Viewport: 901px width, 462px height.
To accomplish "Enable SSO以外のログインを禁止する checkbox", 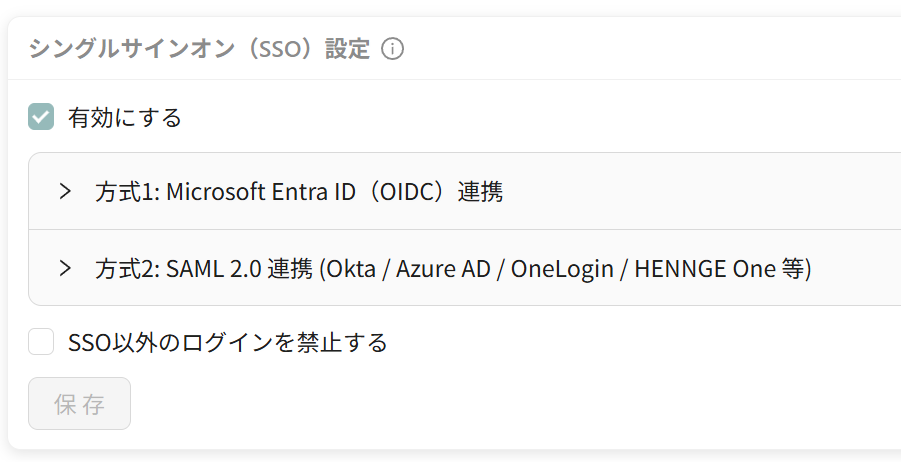I will point(41,342).
